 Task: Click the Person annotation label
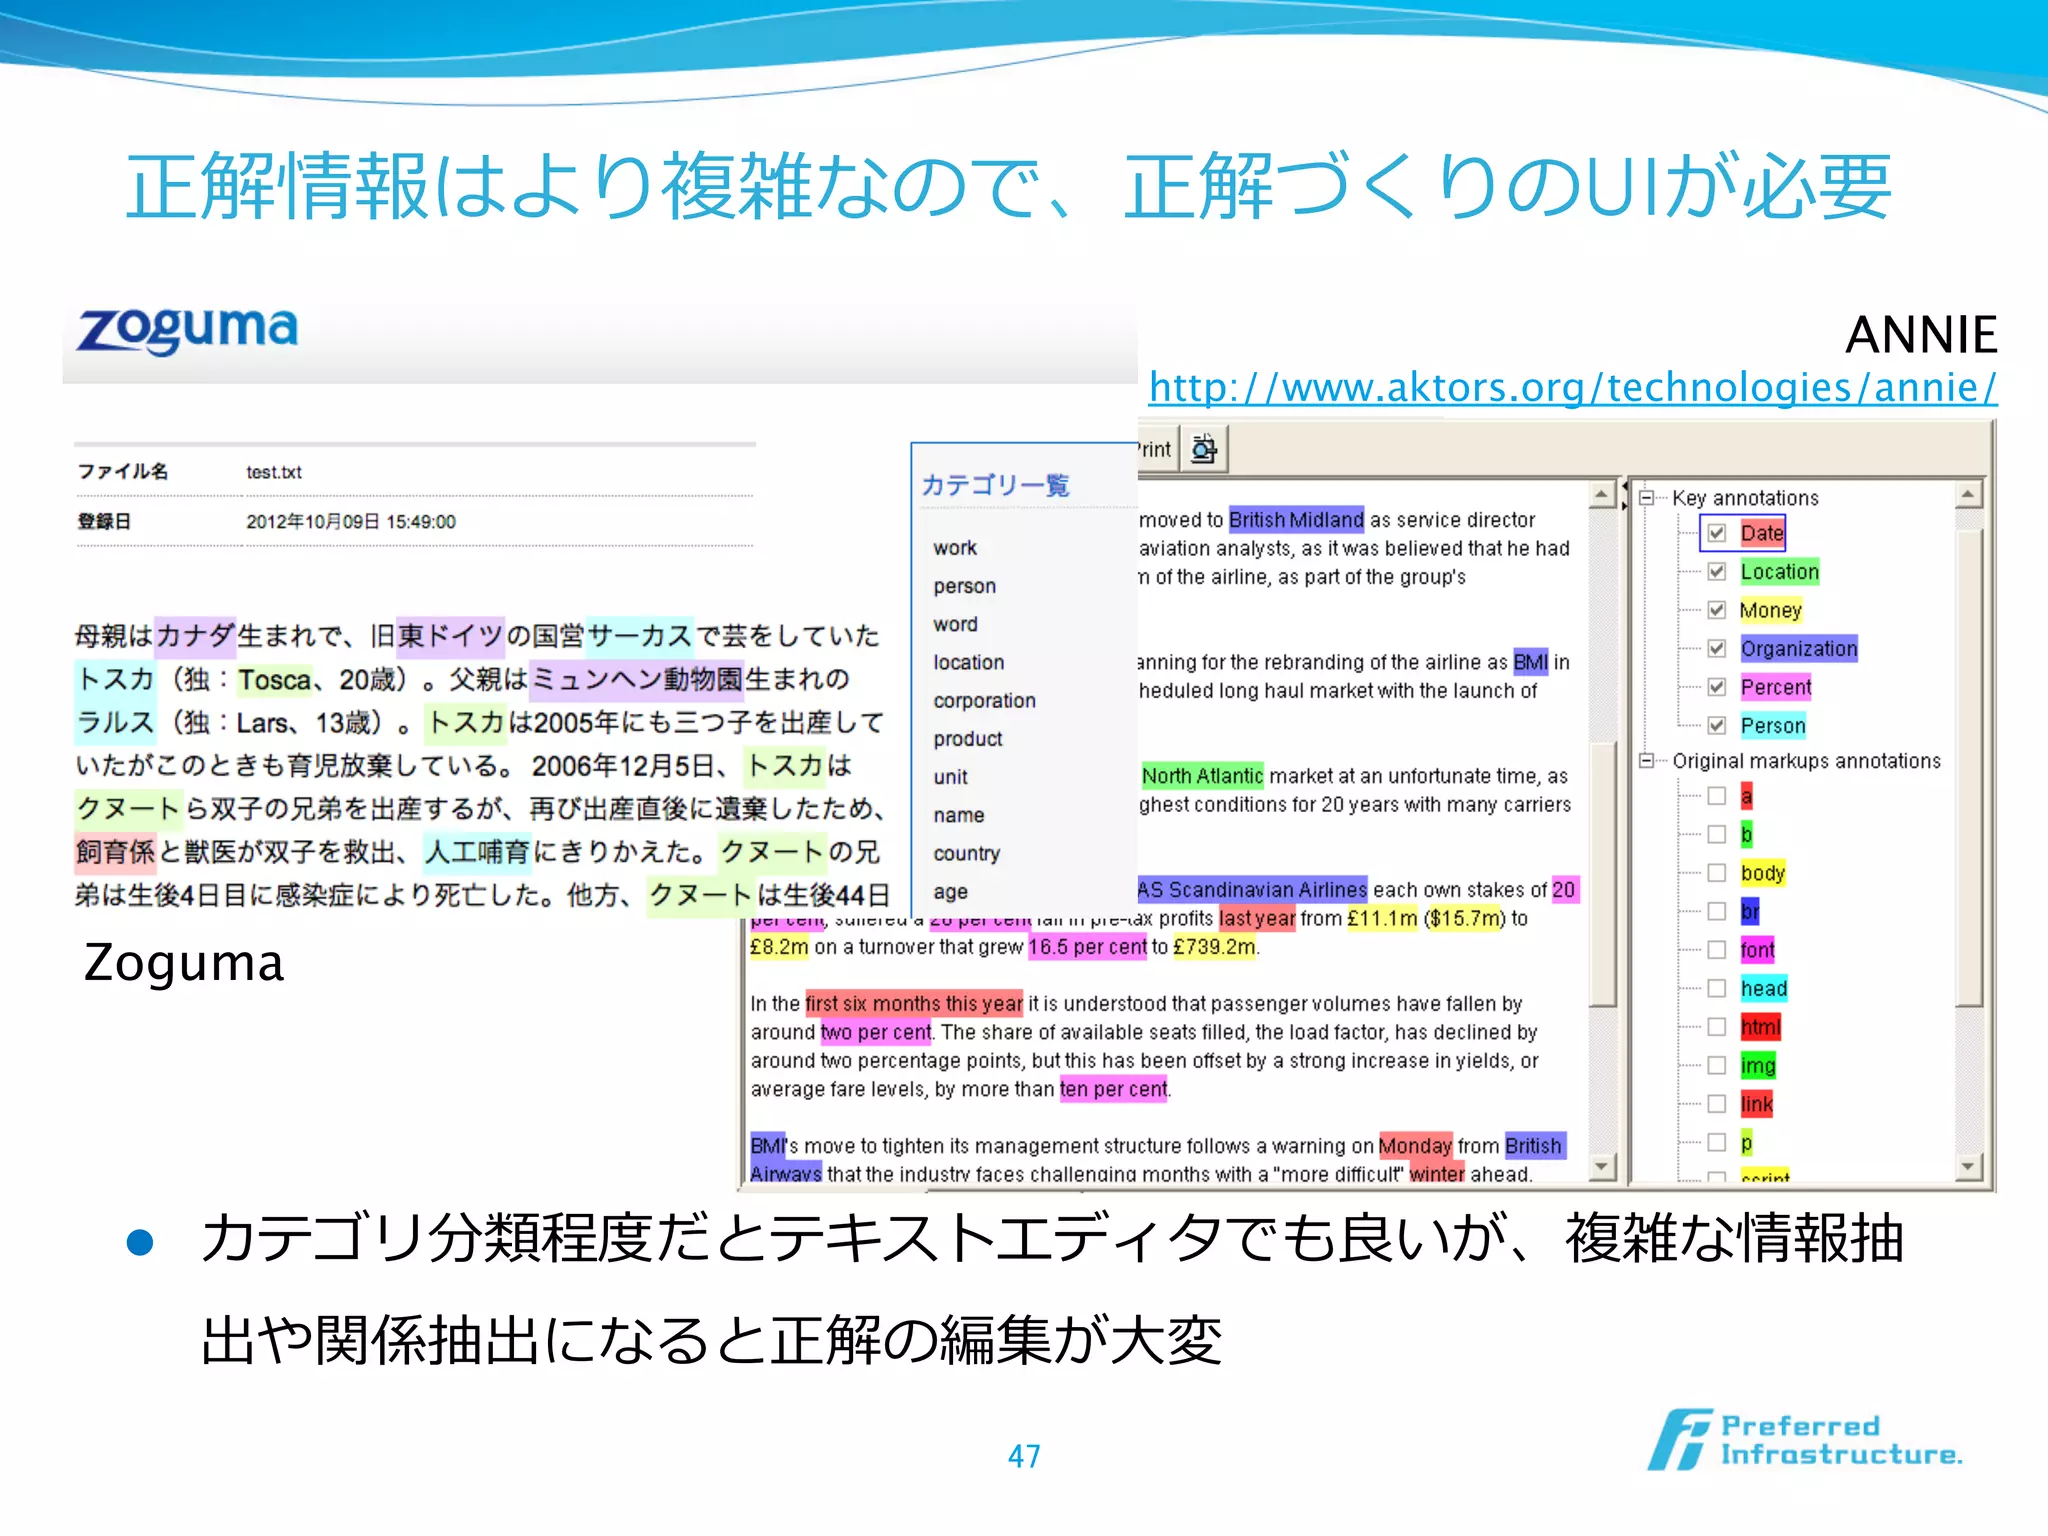1773,725
